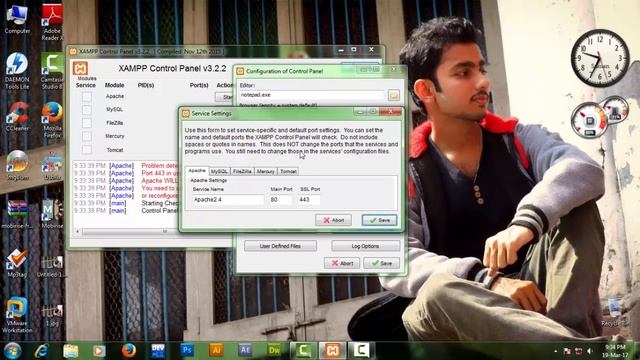Toggle Apache service checkbox
This screenshot has width=640, height=360.
click(x=87, y=97)
